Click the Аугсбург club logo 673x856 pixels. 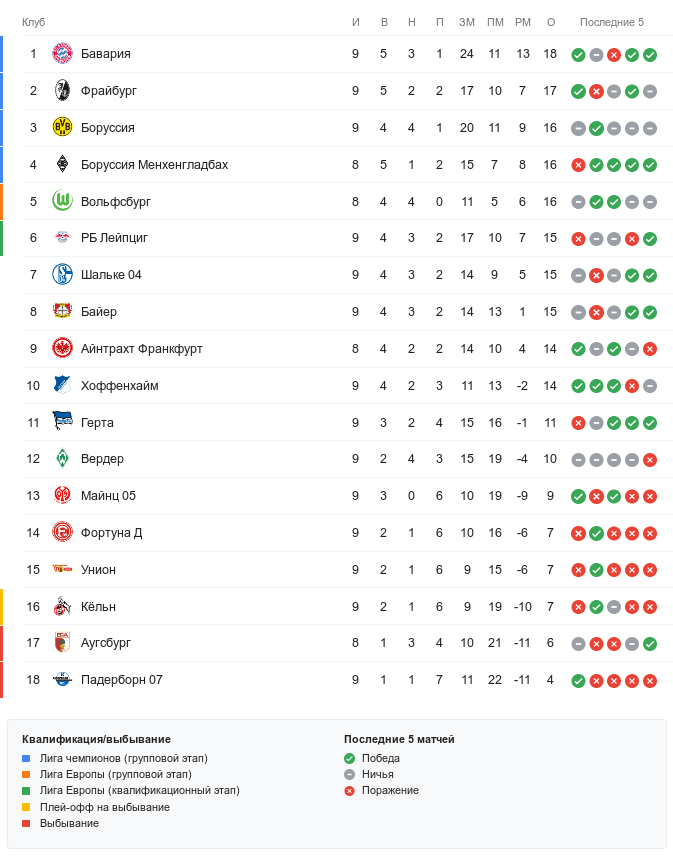point(63,643)
